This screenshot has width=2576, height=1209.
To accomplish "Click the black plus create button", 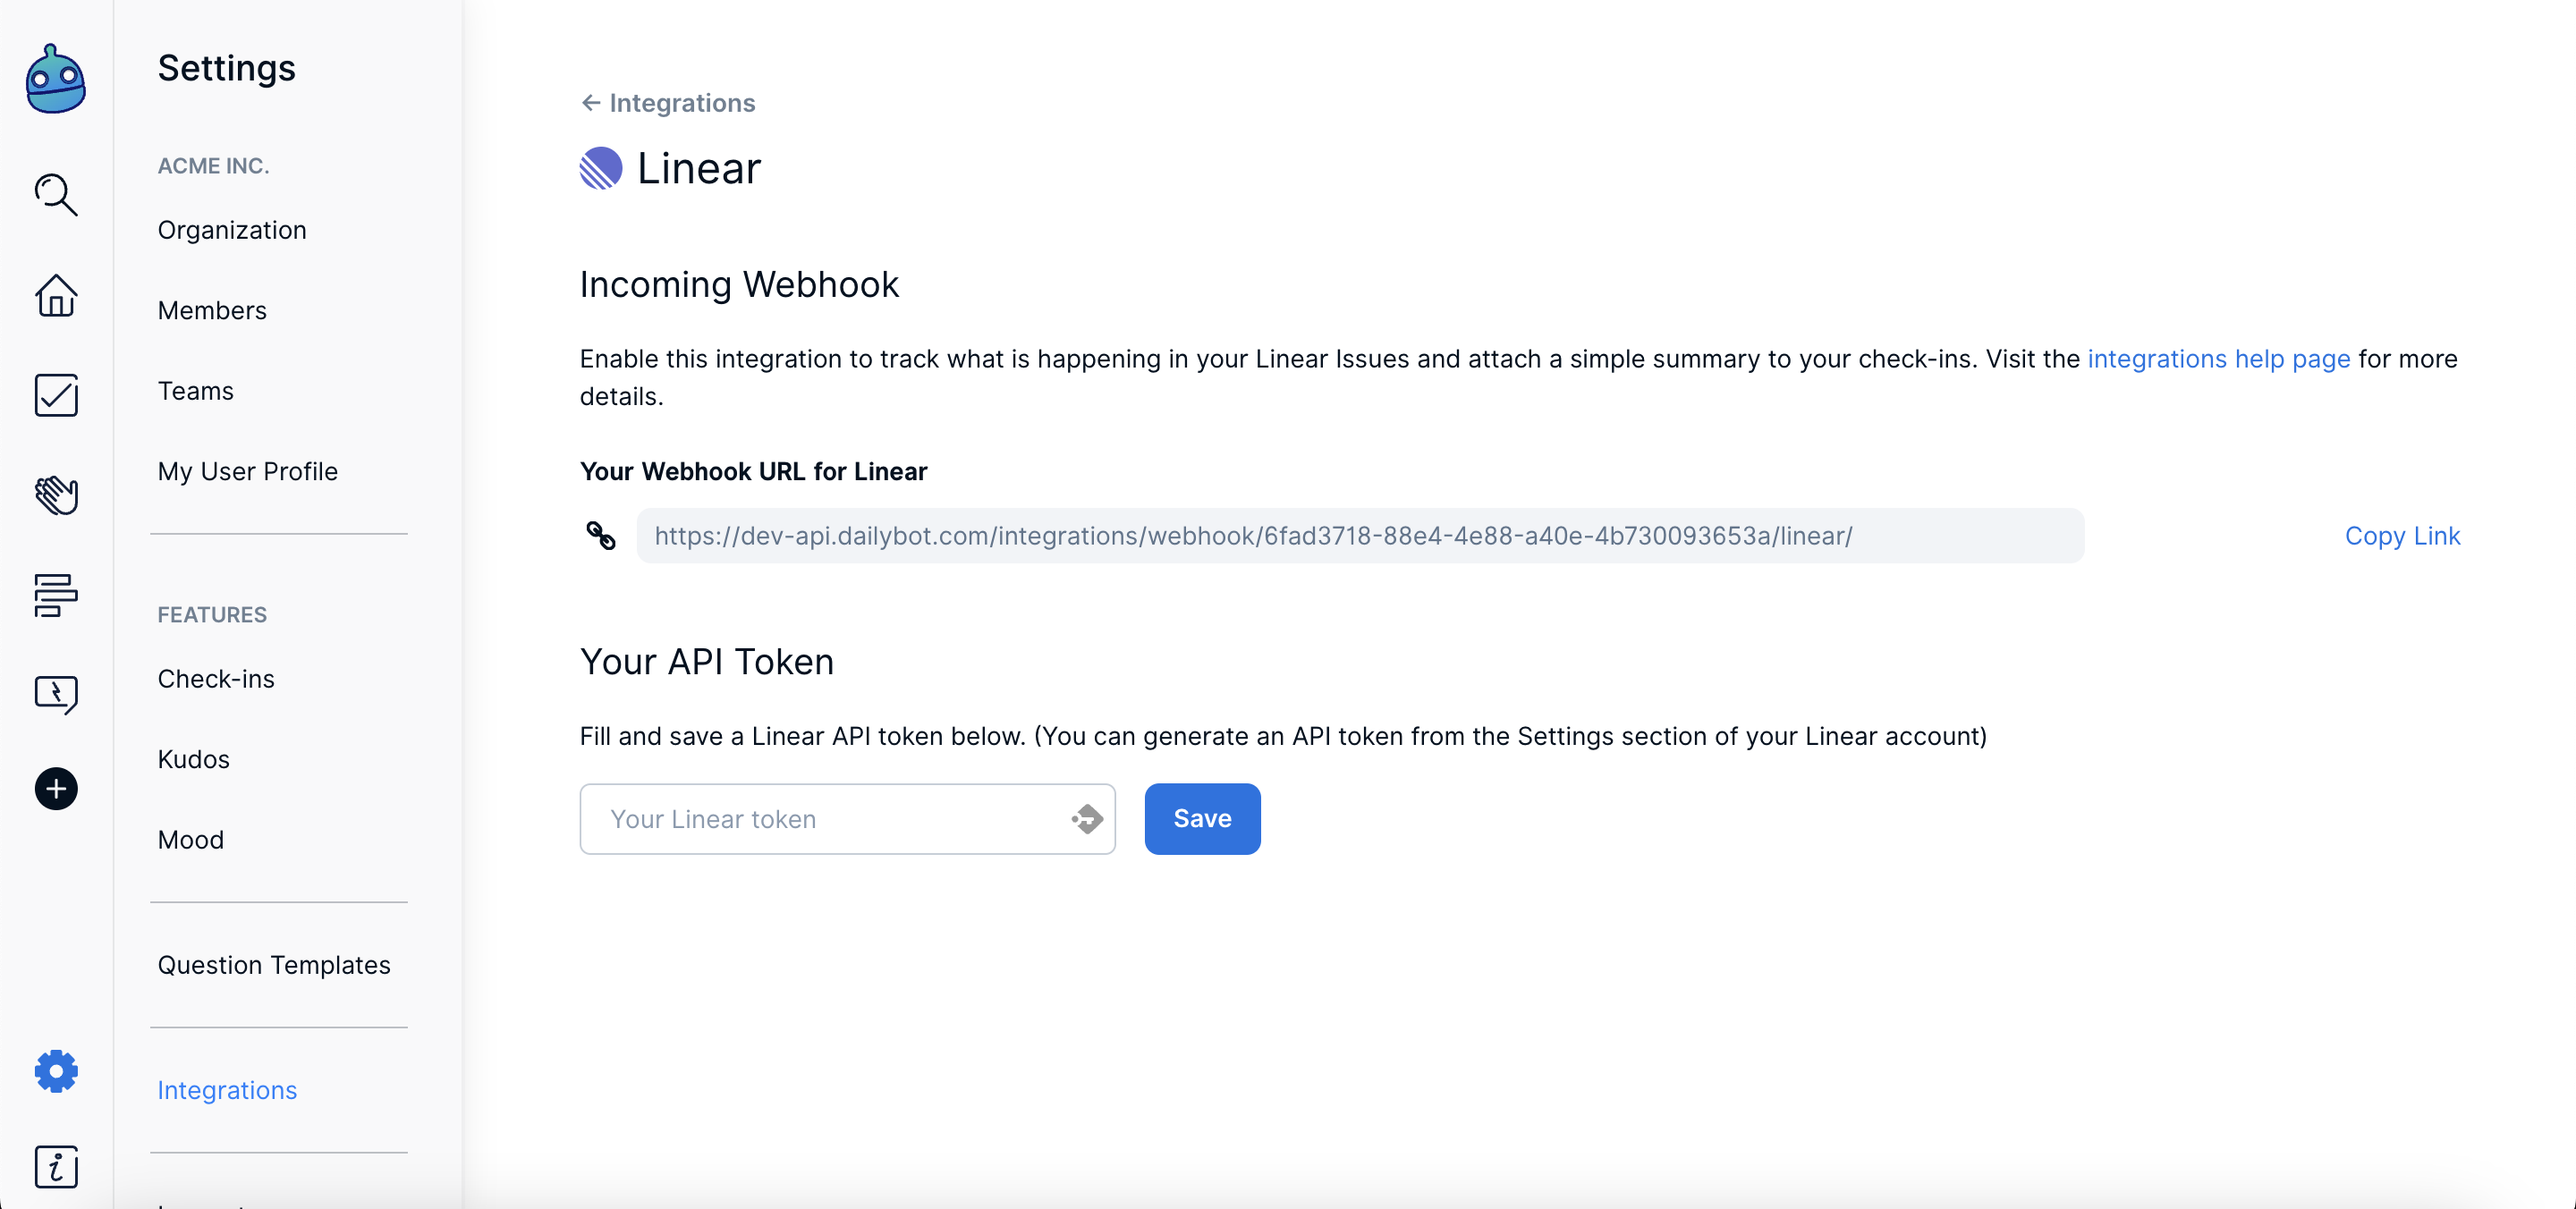I will (x=56, y=789).
